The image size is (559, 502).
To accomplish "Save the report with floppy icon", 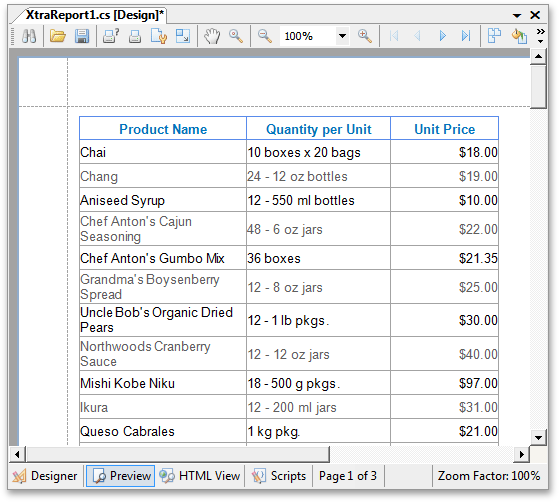I will pos(82,36).
